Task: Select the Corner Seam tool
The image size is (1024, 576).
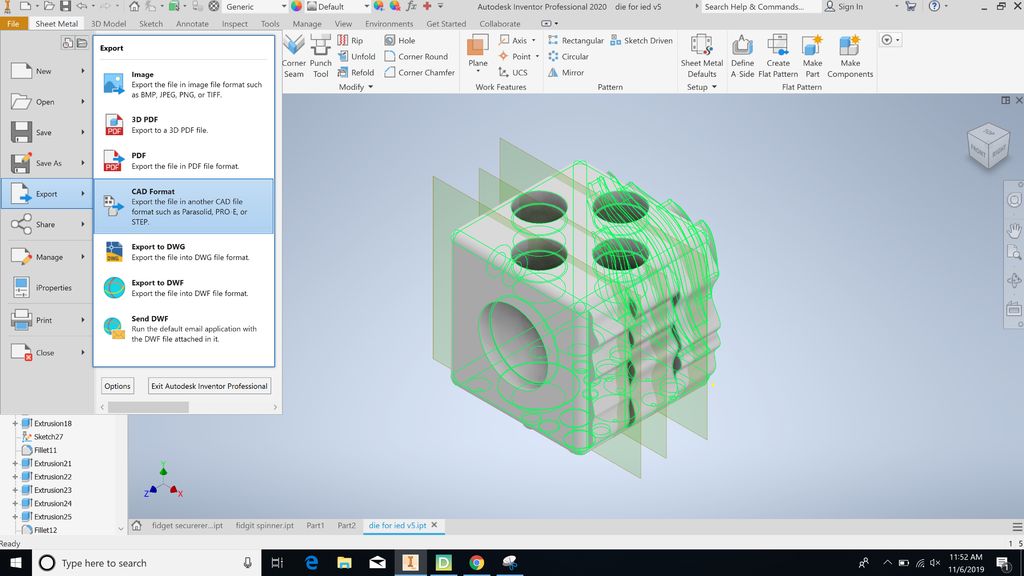Action: point(294,57)
